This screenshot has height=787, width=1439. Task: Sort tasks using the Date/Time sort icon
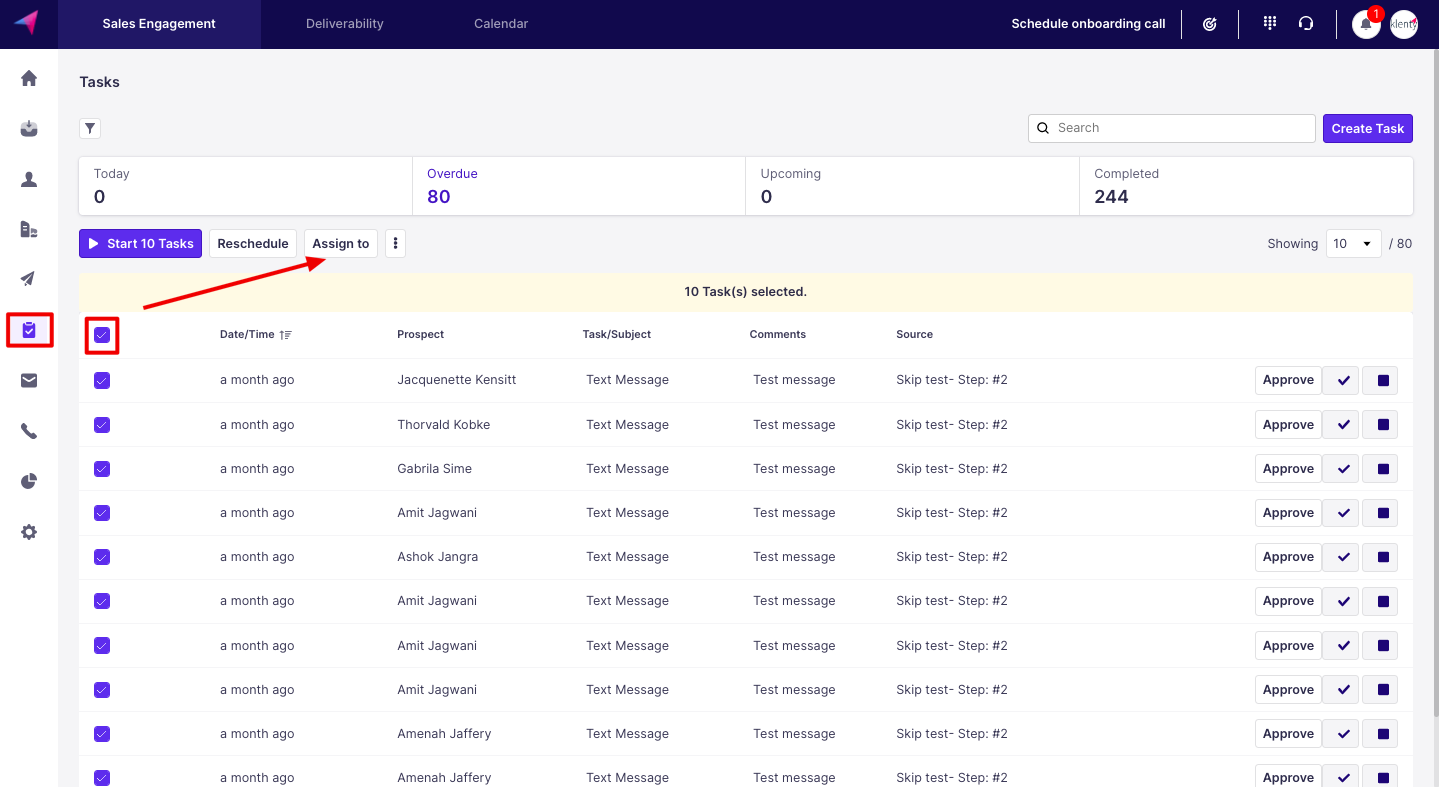pos(286,334)
